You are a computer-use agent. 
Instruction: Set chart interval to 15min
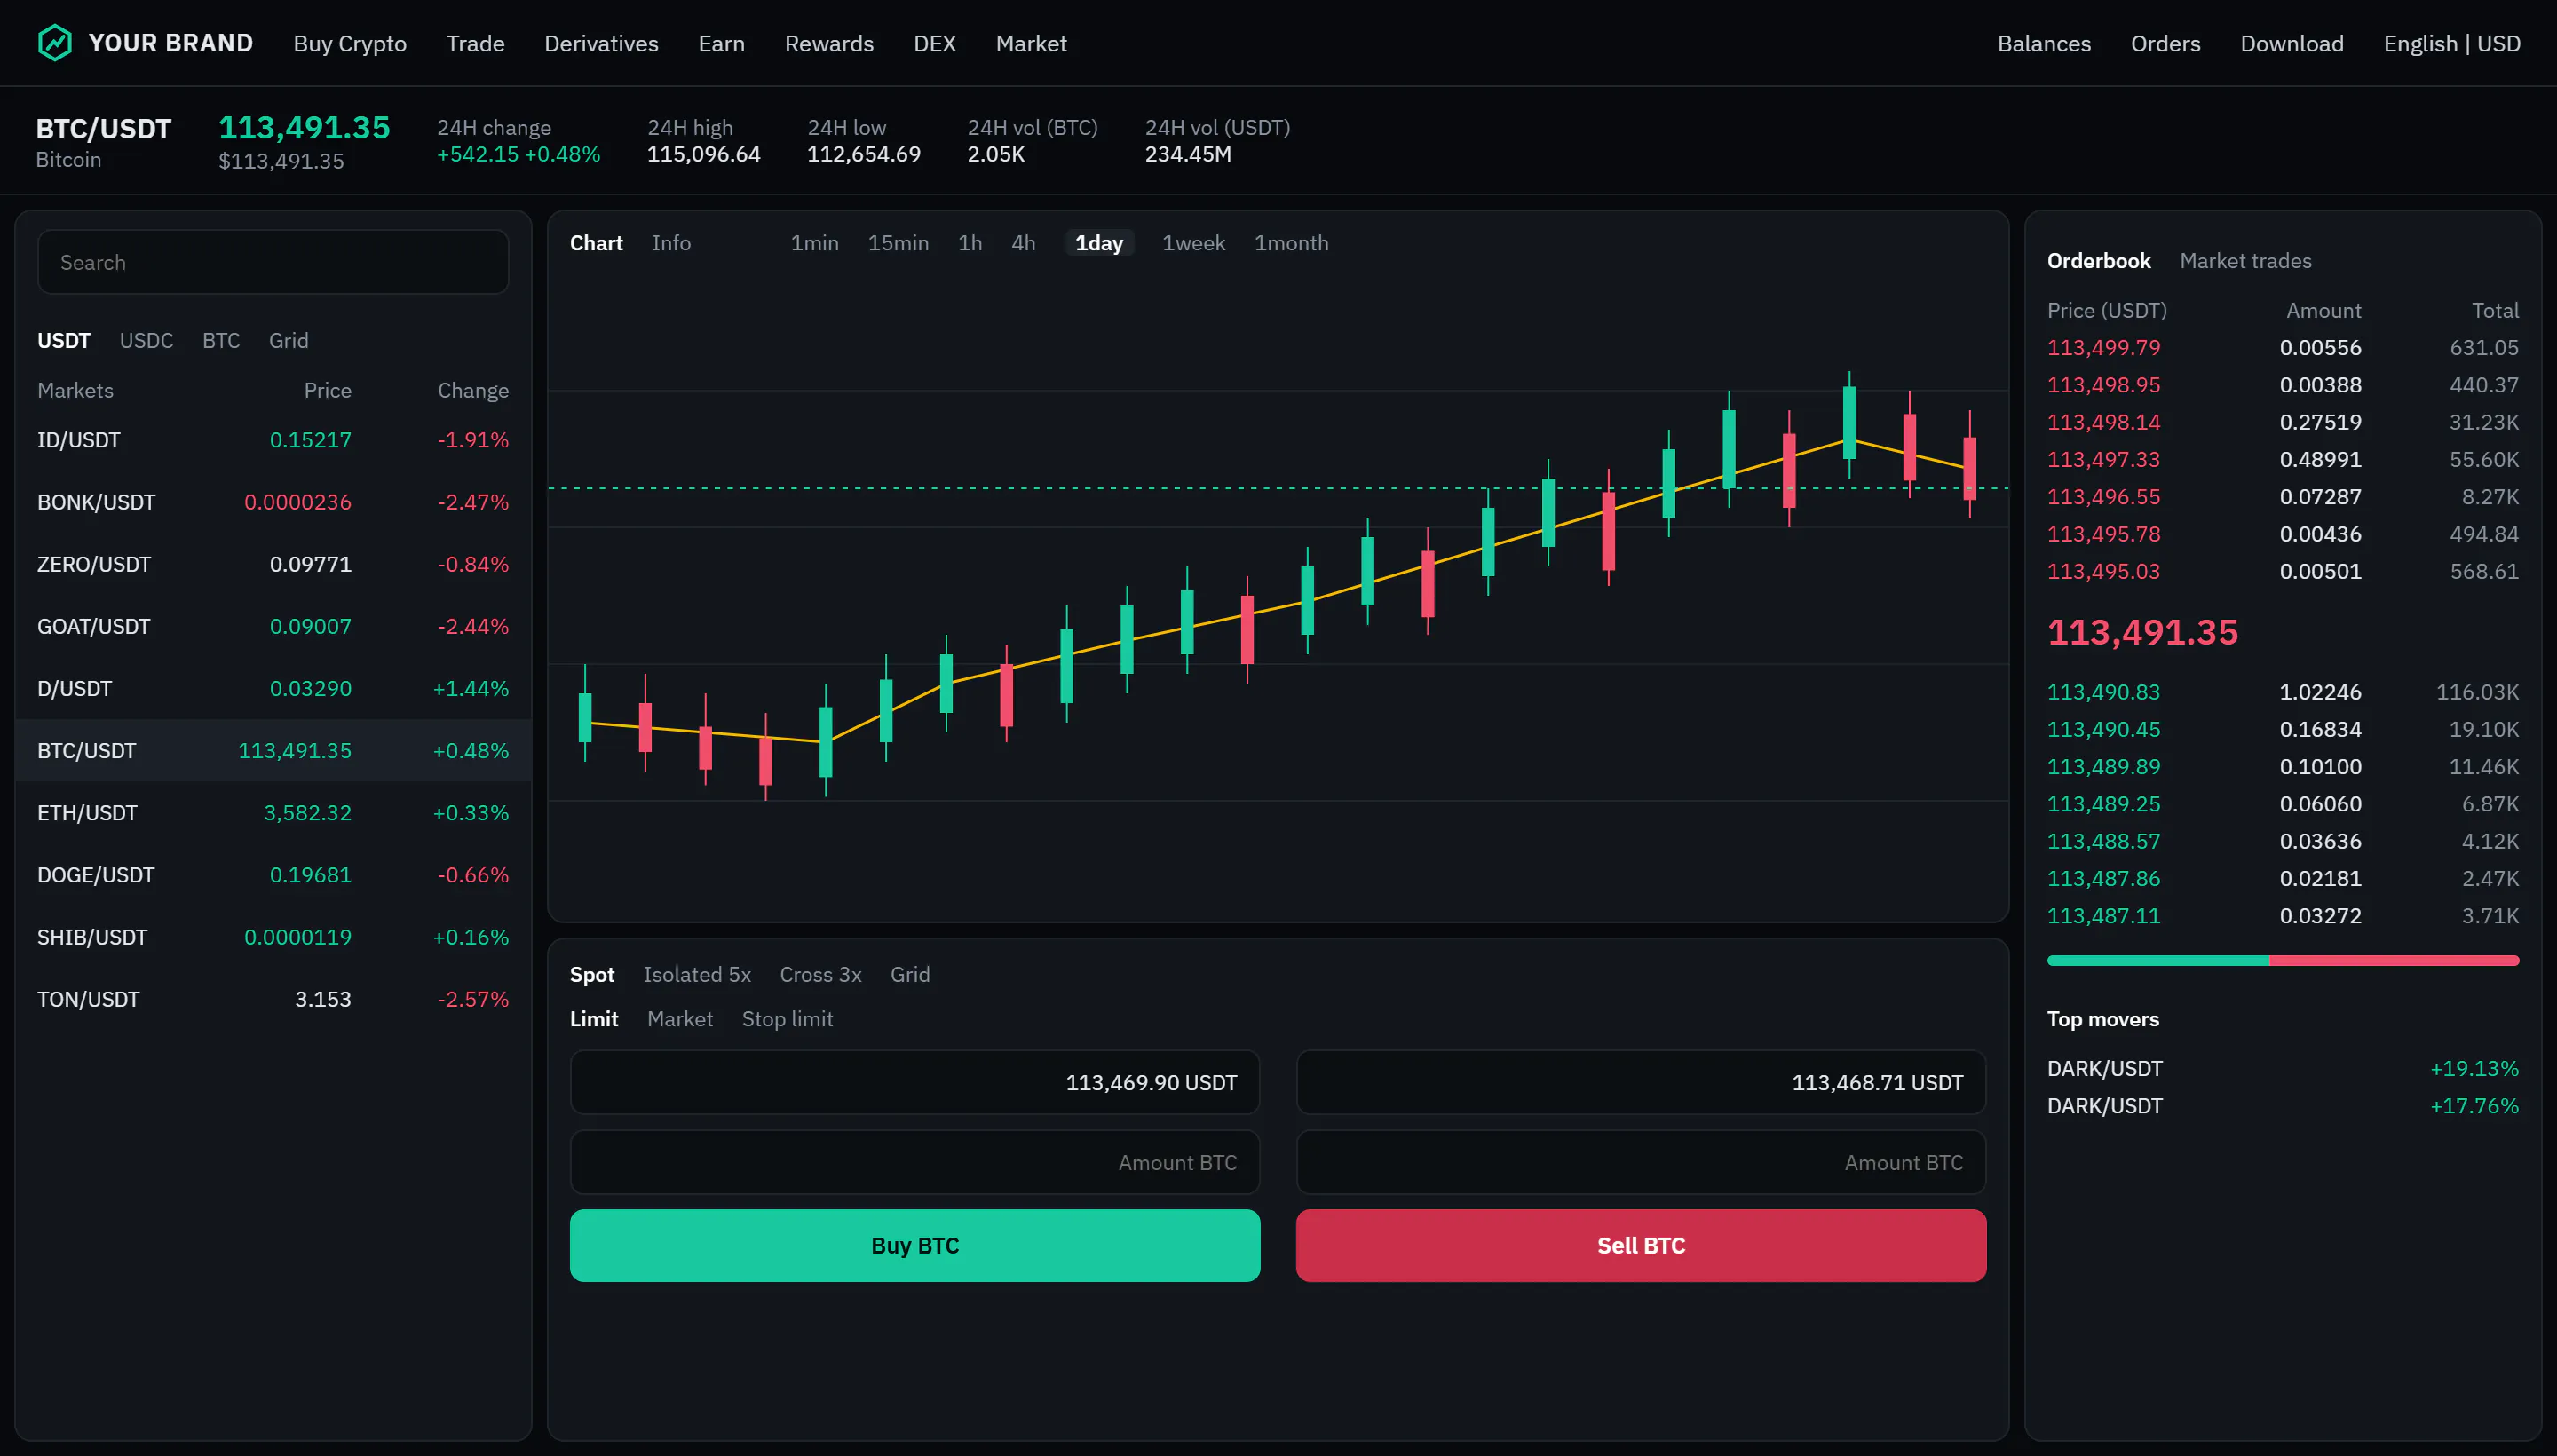click(898, 243)
